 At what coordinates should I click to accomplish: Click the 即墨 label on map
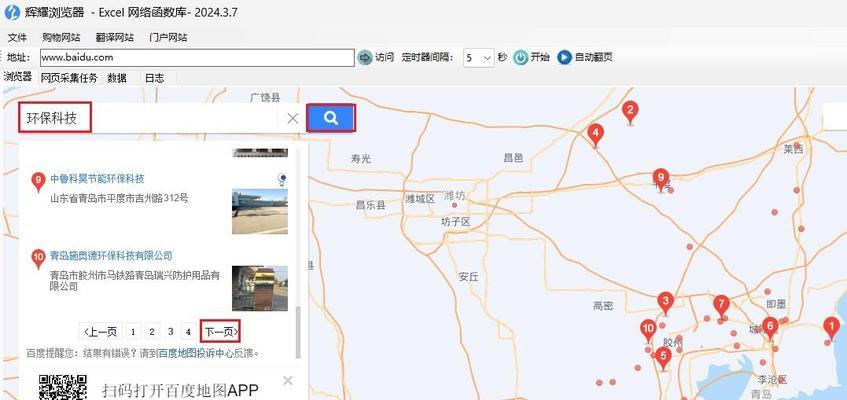[x=776, y=305]
